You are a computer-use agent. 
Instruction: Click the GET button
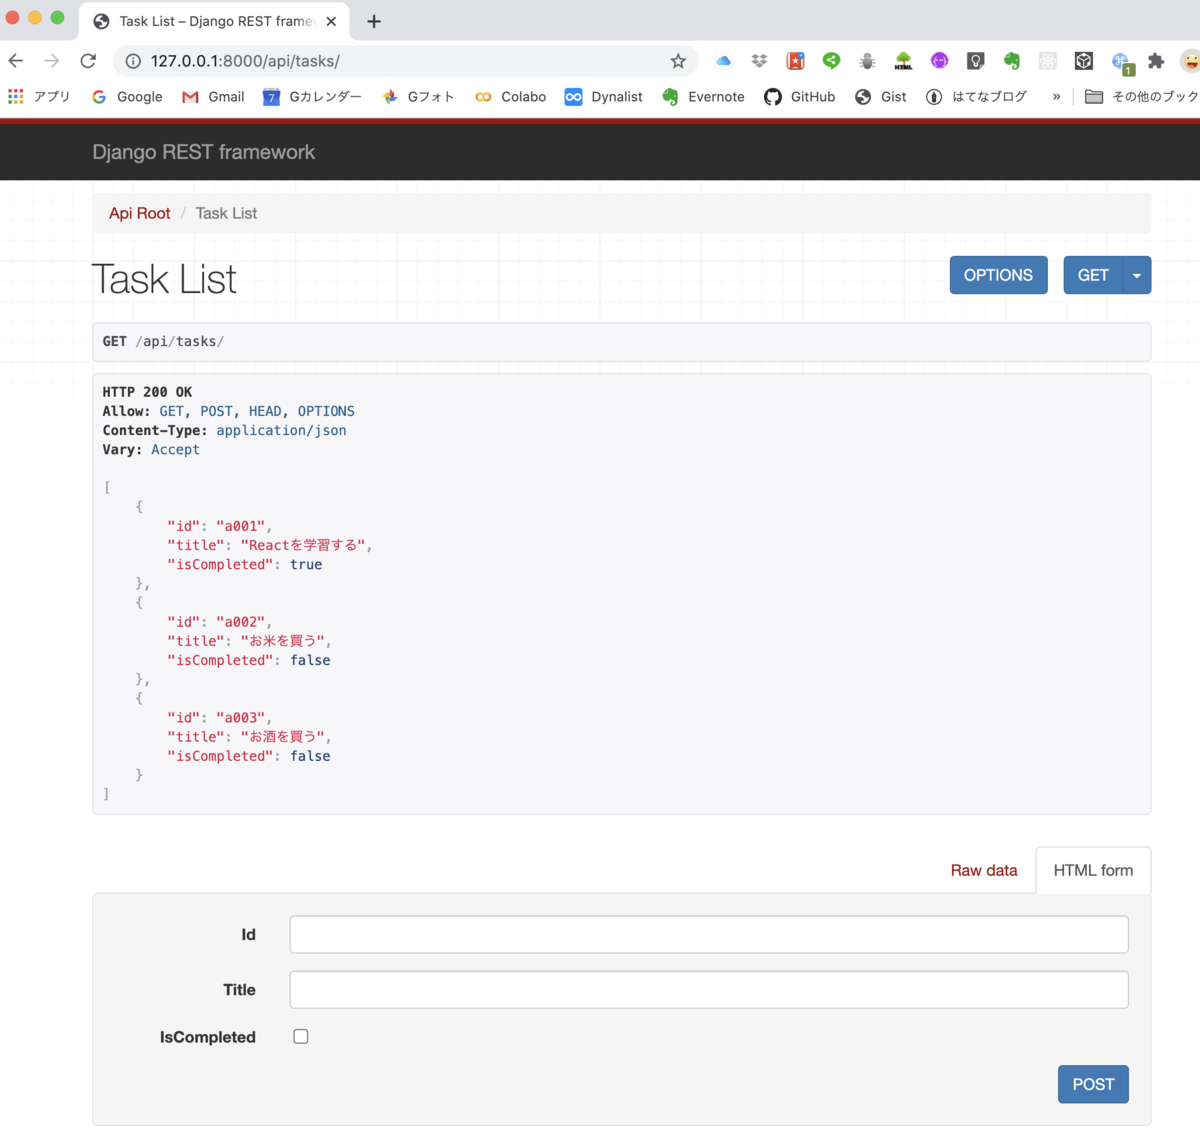1092,275
